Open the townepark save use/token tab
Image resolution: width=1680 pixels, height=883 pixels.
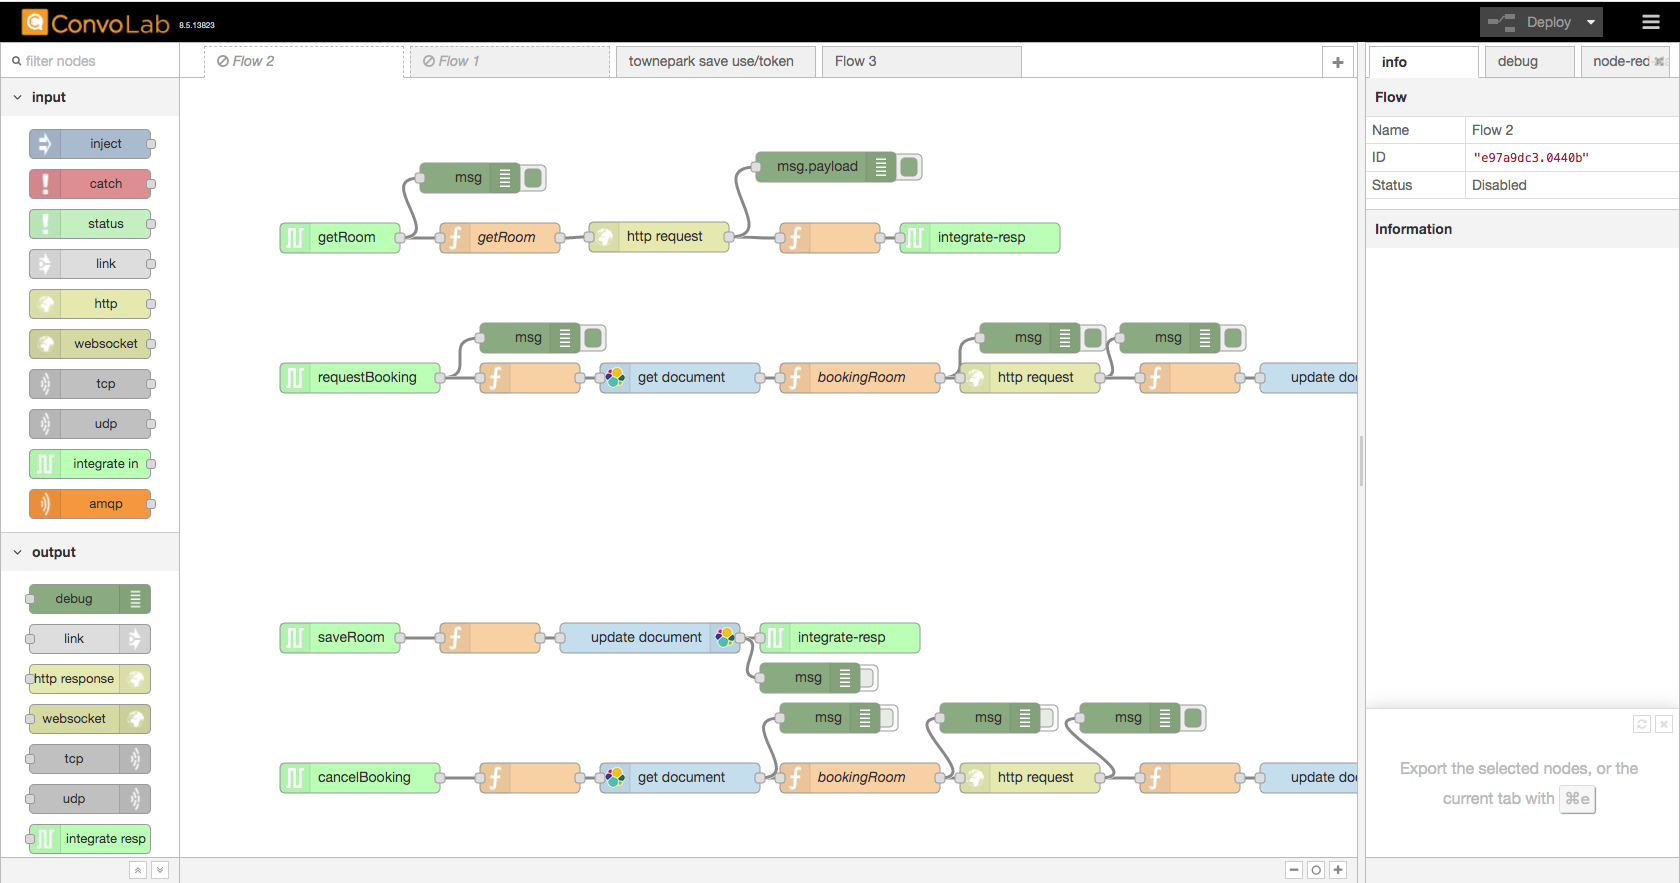[716, 61]
